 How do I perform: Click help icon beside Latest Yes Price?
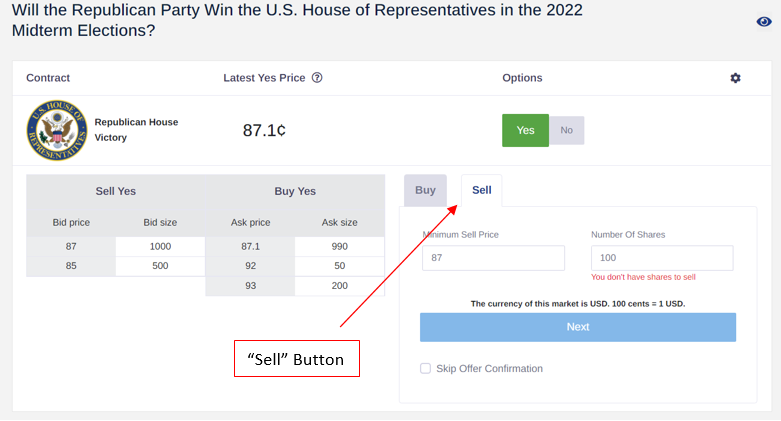pos(317,78)
